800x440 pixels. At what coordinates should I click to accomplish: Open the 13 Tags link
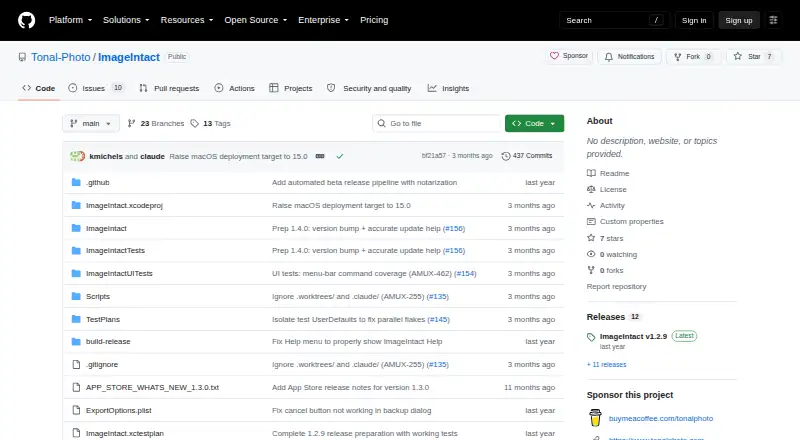coord(210,124)
